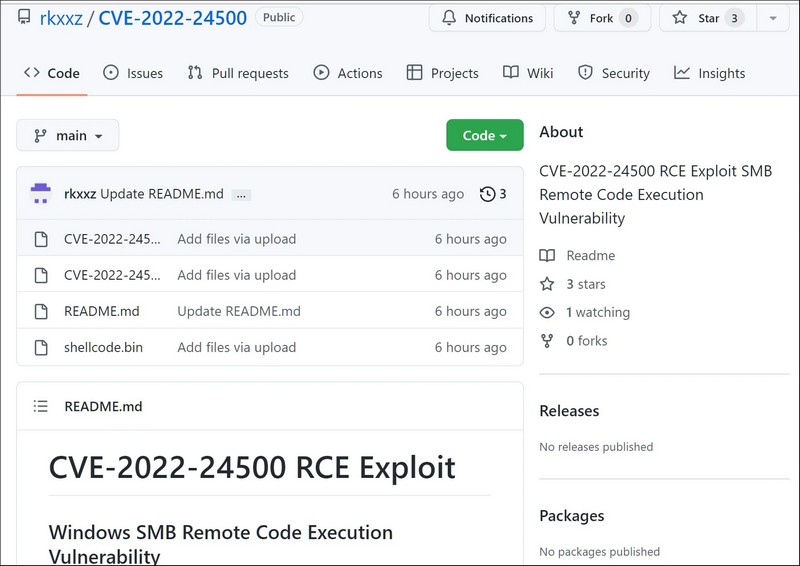800x566 pixels.
Task: Open the rkxxz owner profile link
Action: click(x=60, y=18)
